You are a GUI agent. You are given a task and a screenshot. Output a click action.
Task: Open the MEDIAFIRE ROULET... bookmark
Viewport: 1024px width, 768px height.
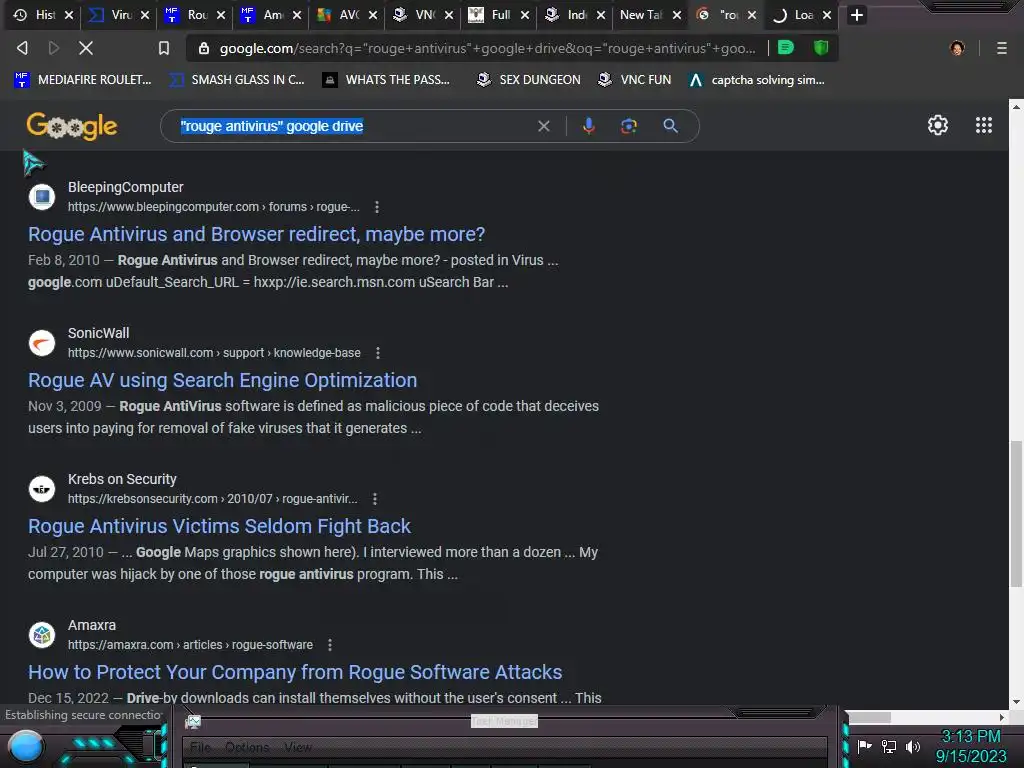point(84,80)
